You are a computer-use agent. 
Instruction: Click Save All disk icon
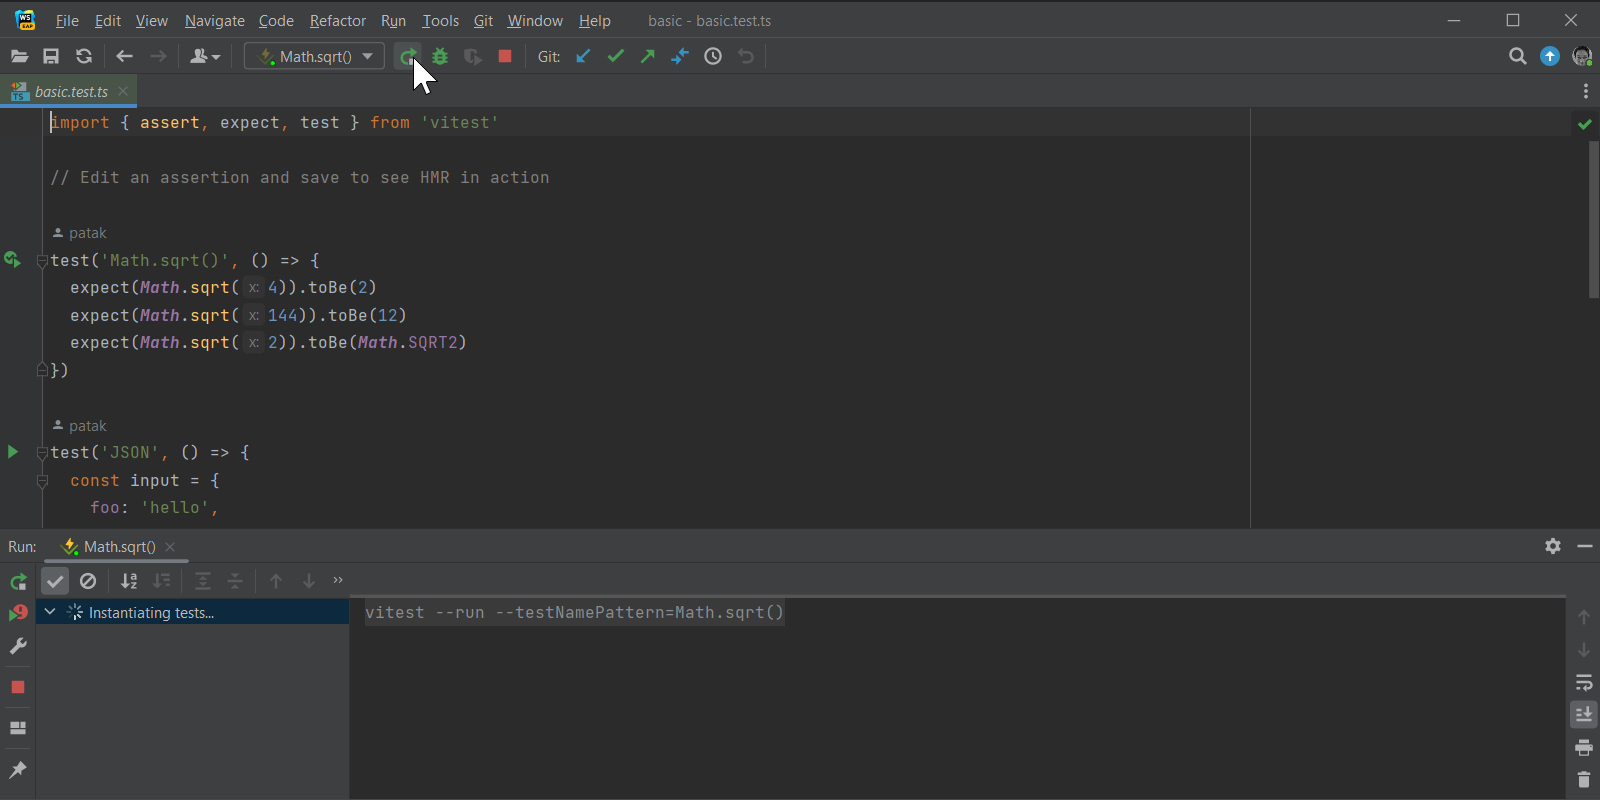click(x=51, y=57)
